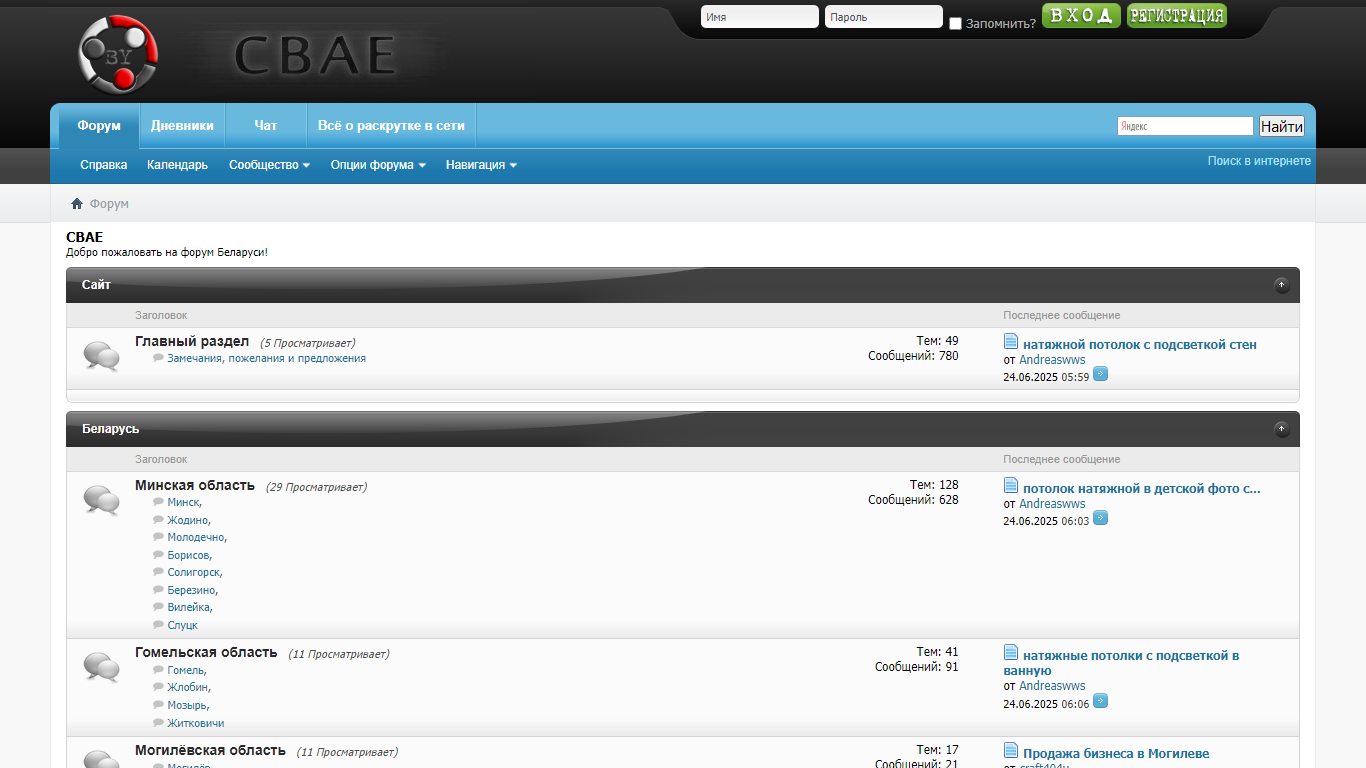
Task: Switch to the Дневники tab
Action: [182, 126]
